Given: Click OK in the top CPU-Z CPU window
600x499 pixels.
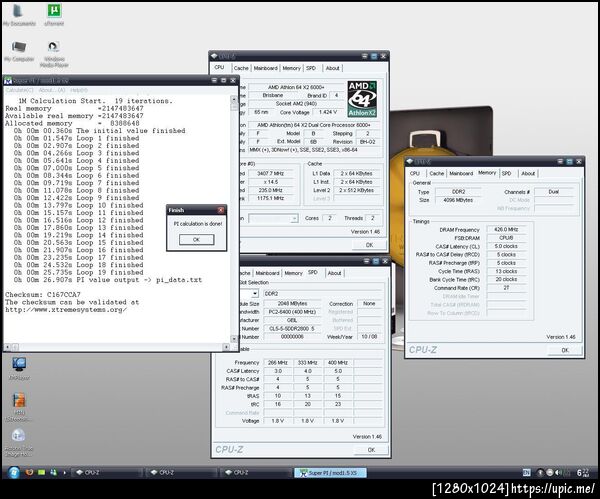Looking at the screenshot, I should click(369, 245).
